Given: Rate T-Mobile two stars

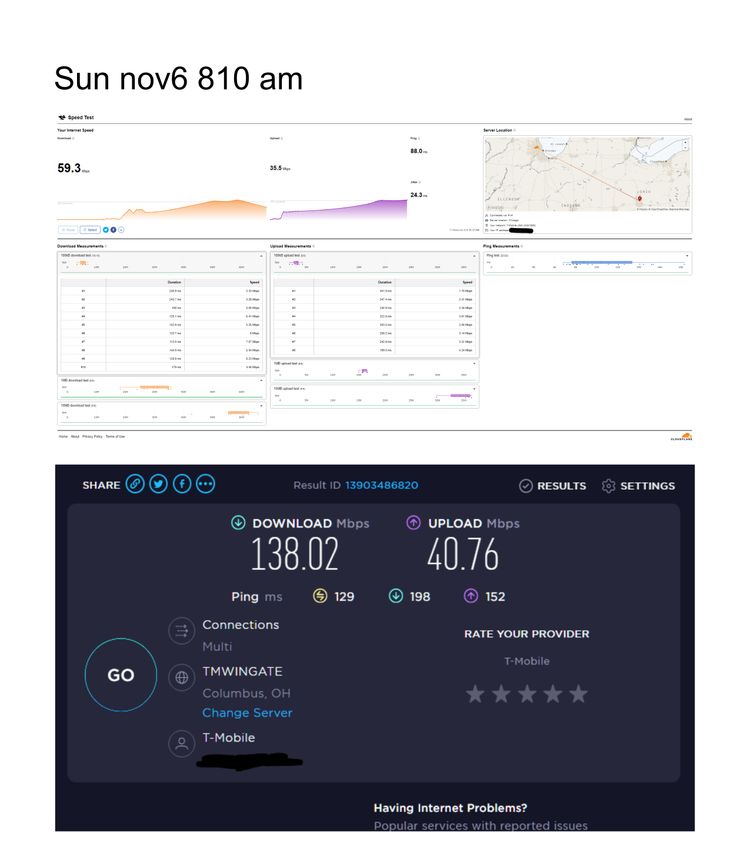Looking at the screenshot, I should pos(501,694).
